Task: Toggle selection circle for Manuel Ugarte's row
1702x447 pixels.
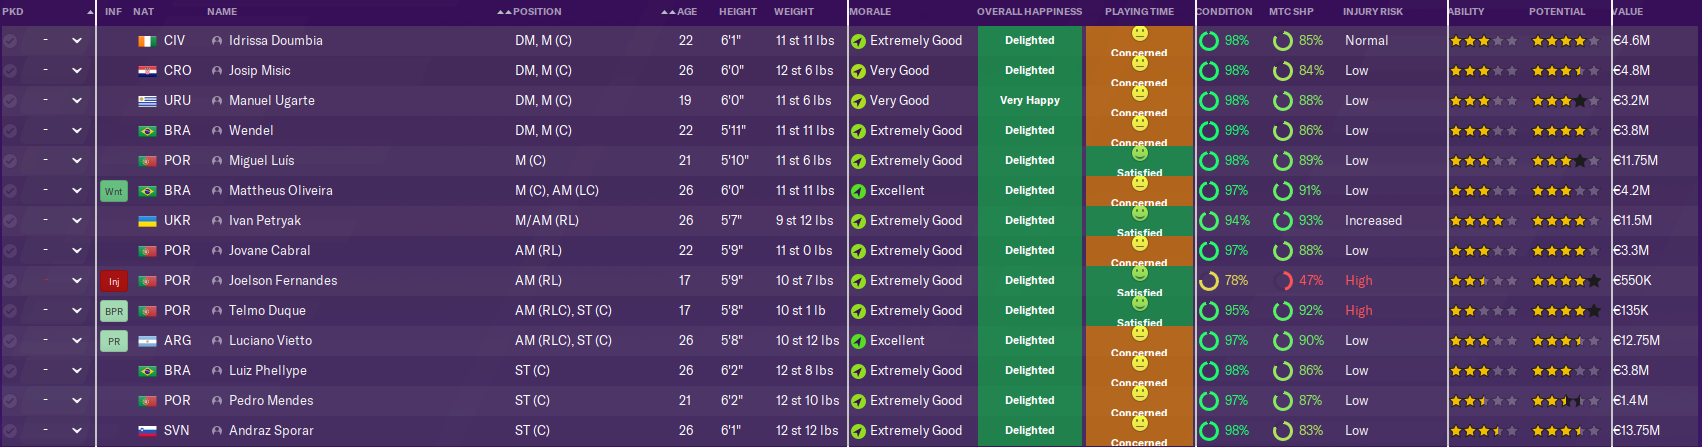Action: tap(10, 101)
